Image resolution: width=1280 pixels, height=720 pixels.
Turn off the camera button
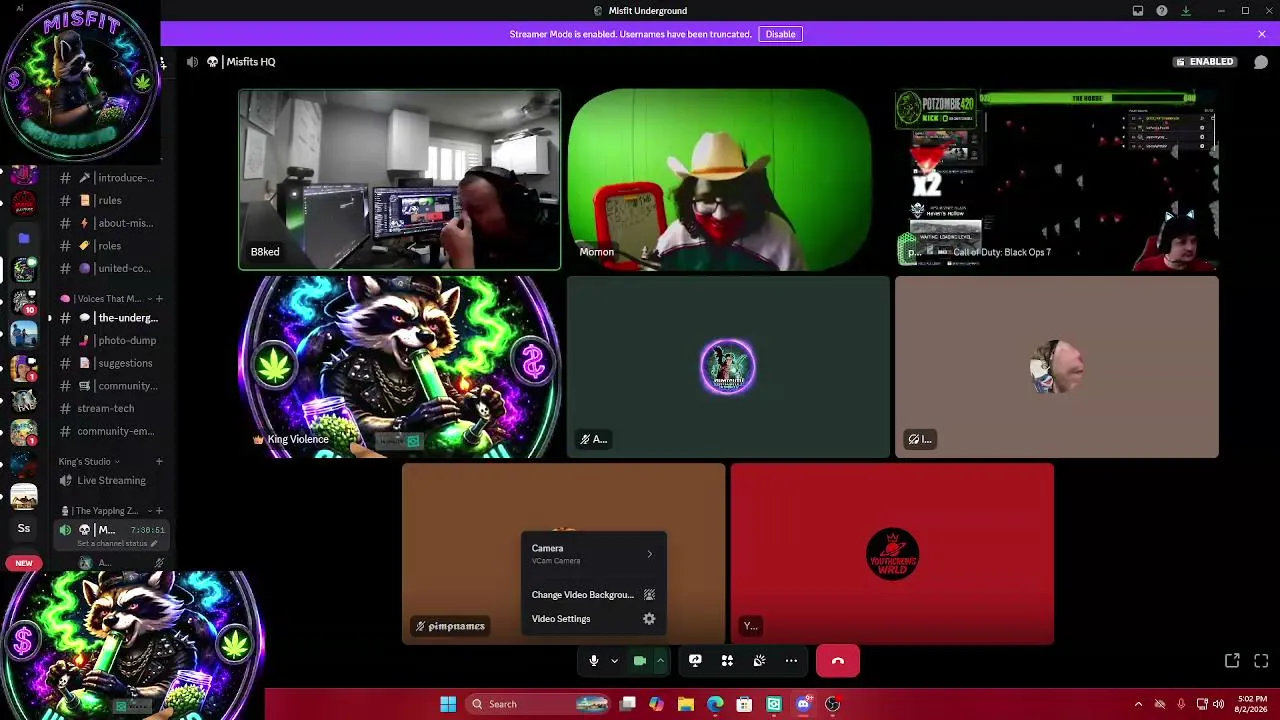coord(640,661)
